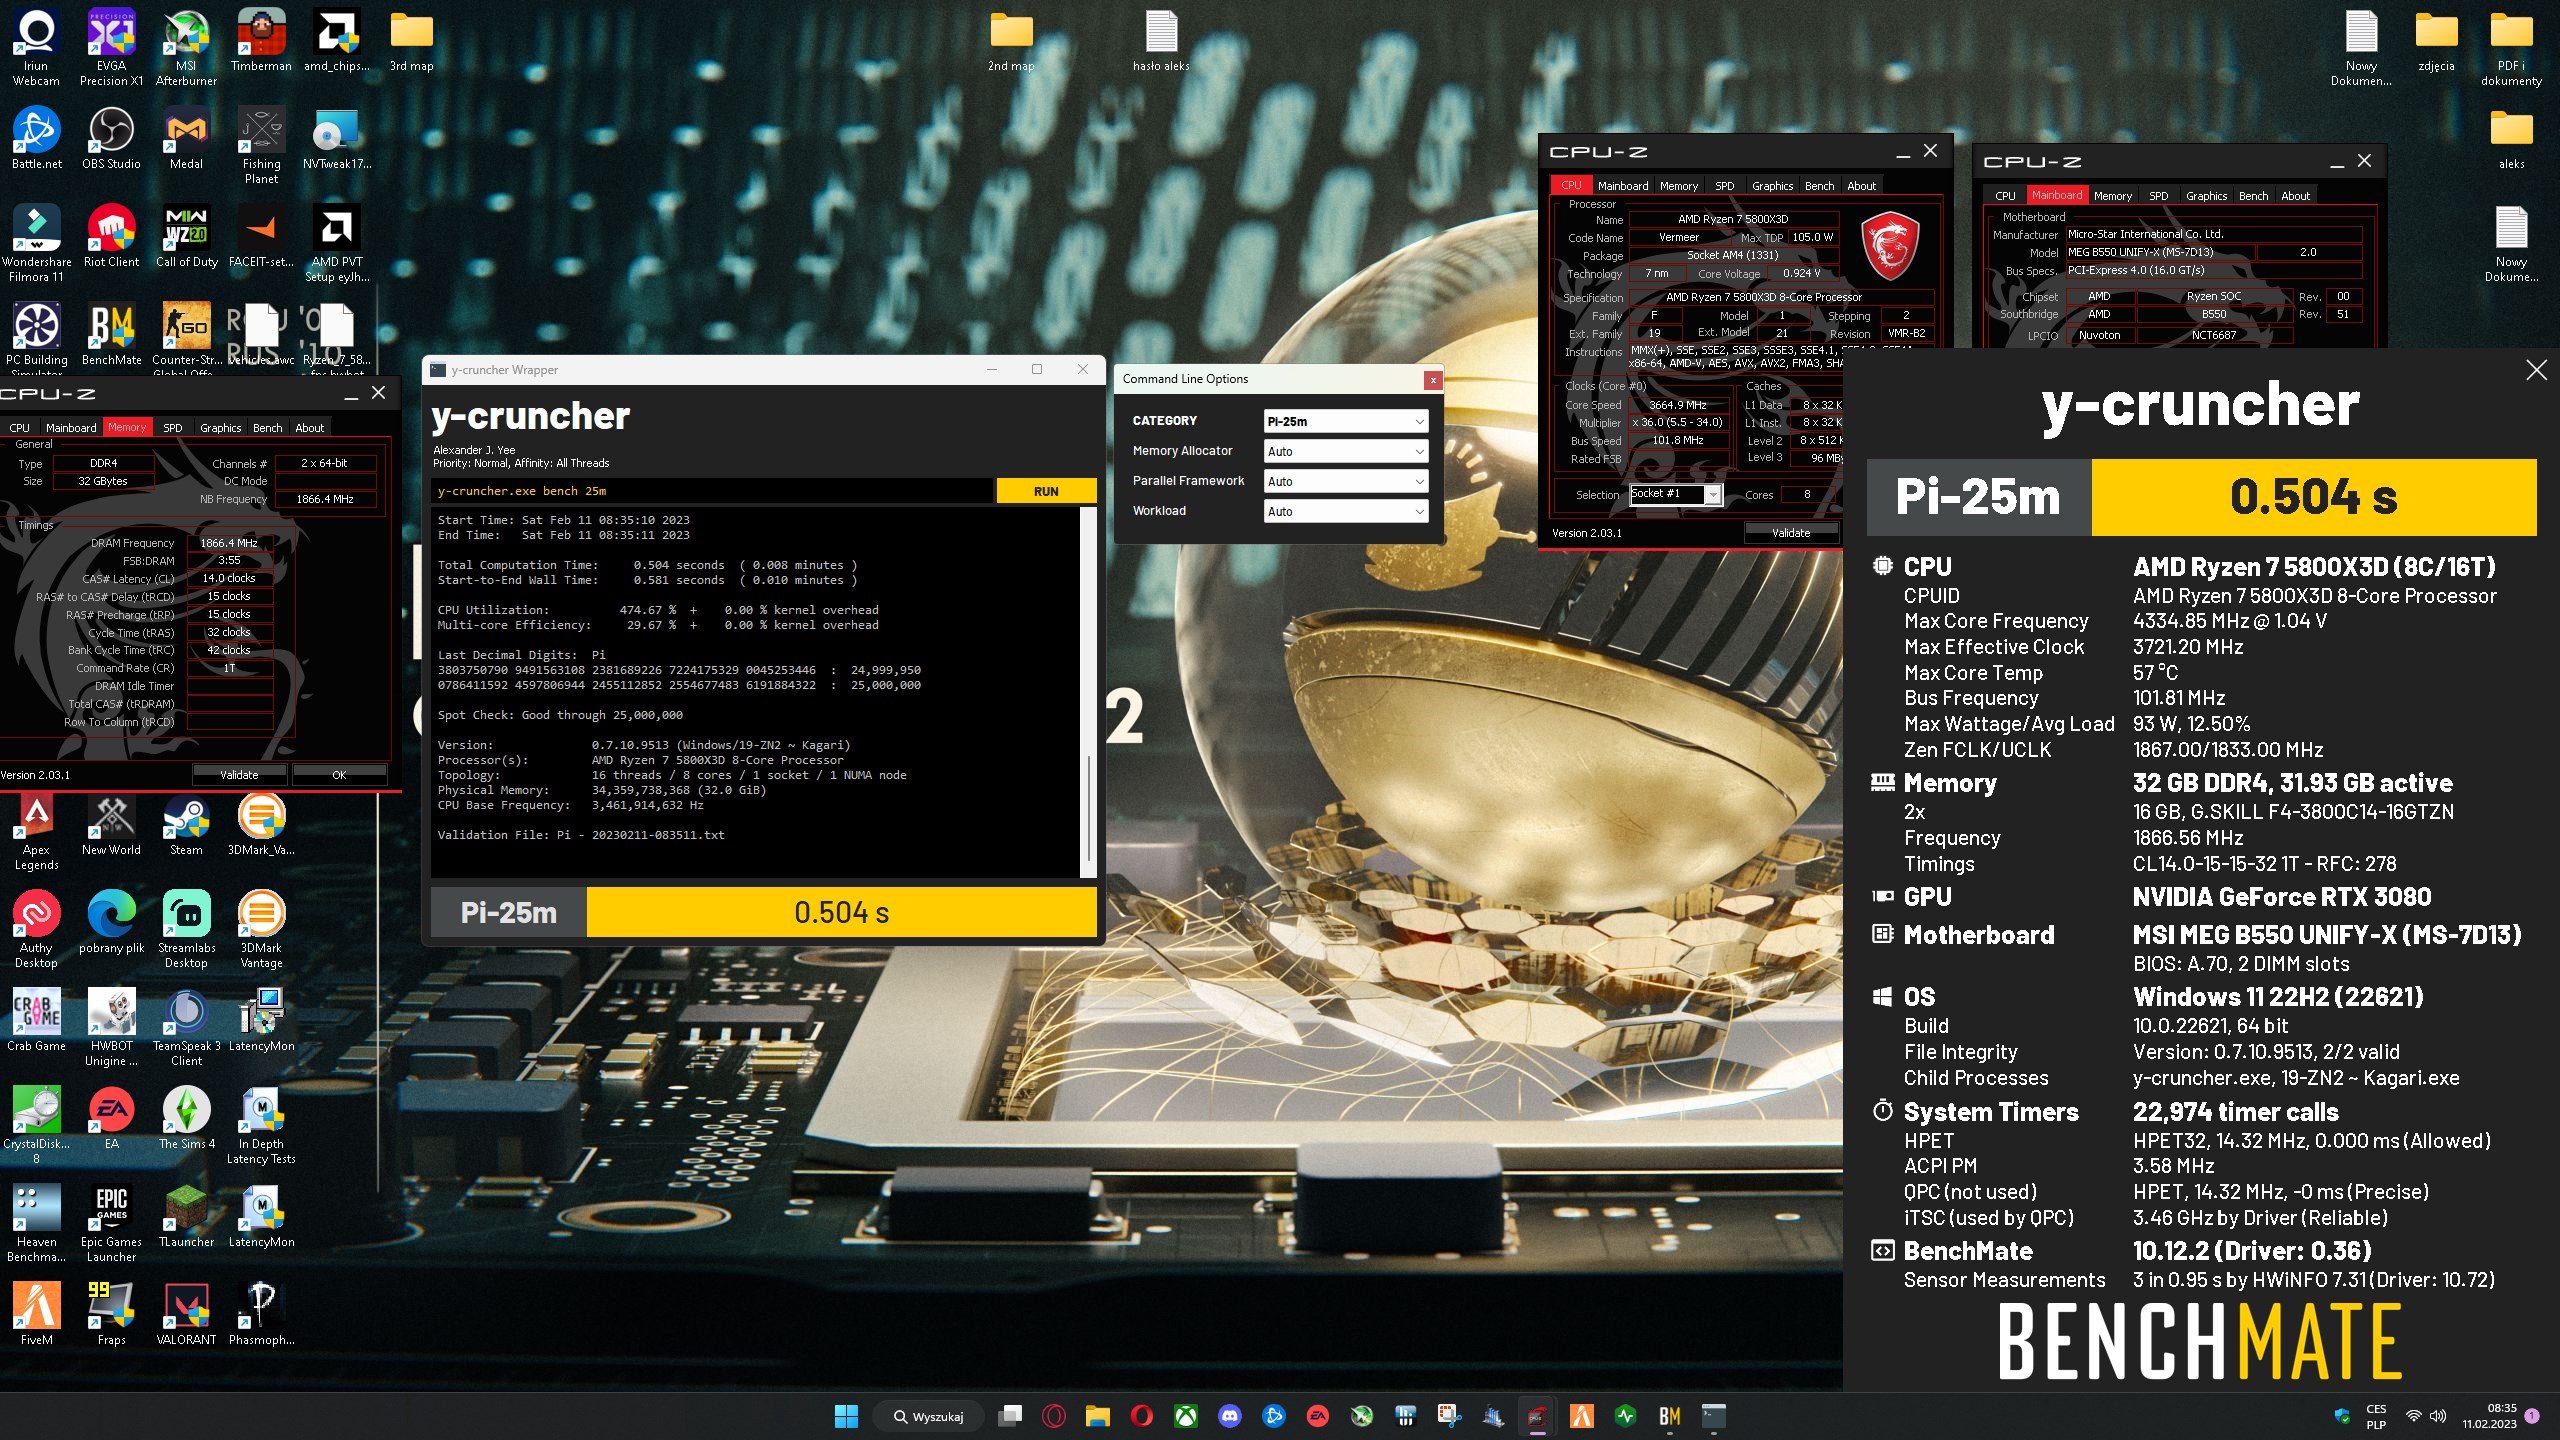The height and width of the screenshot is (1440, 2560).
Task: Click Validate in the middle CPU-Z window
Action: coord(1790,532)
